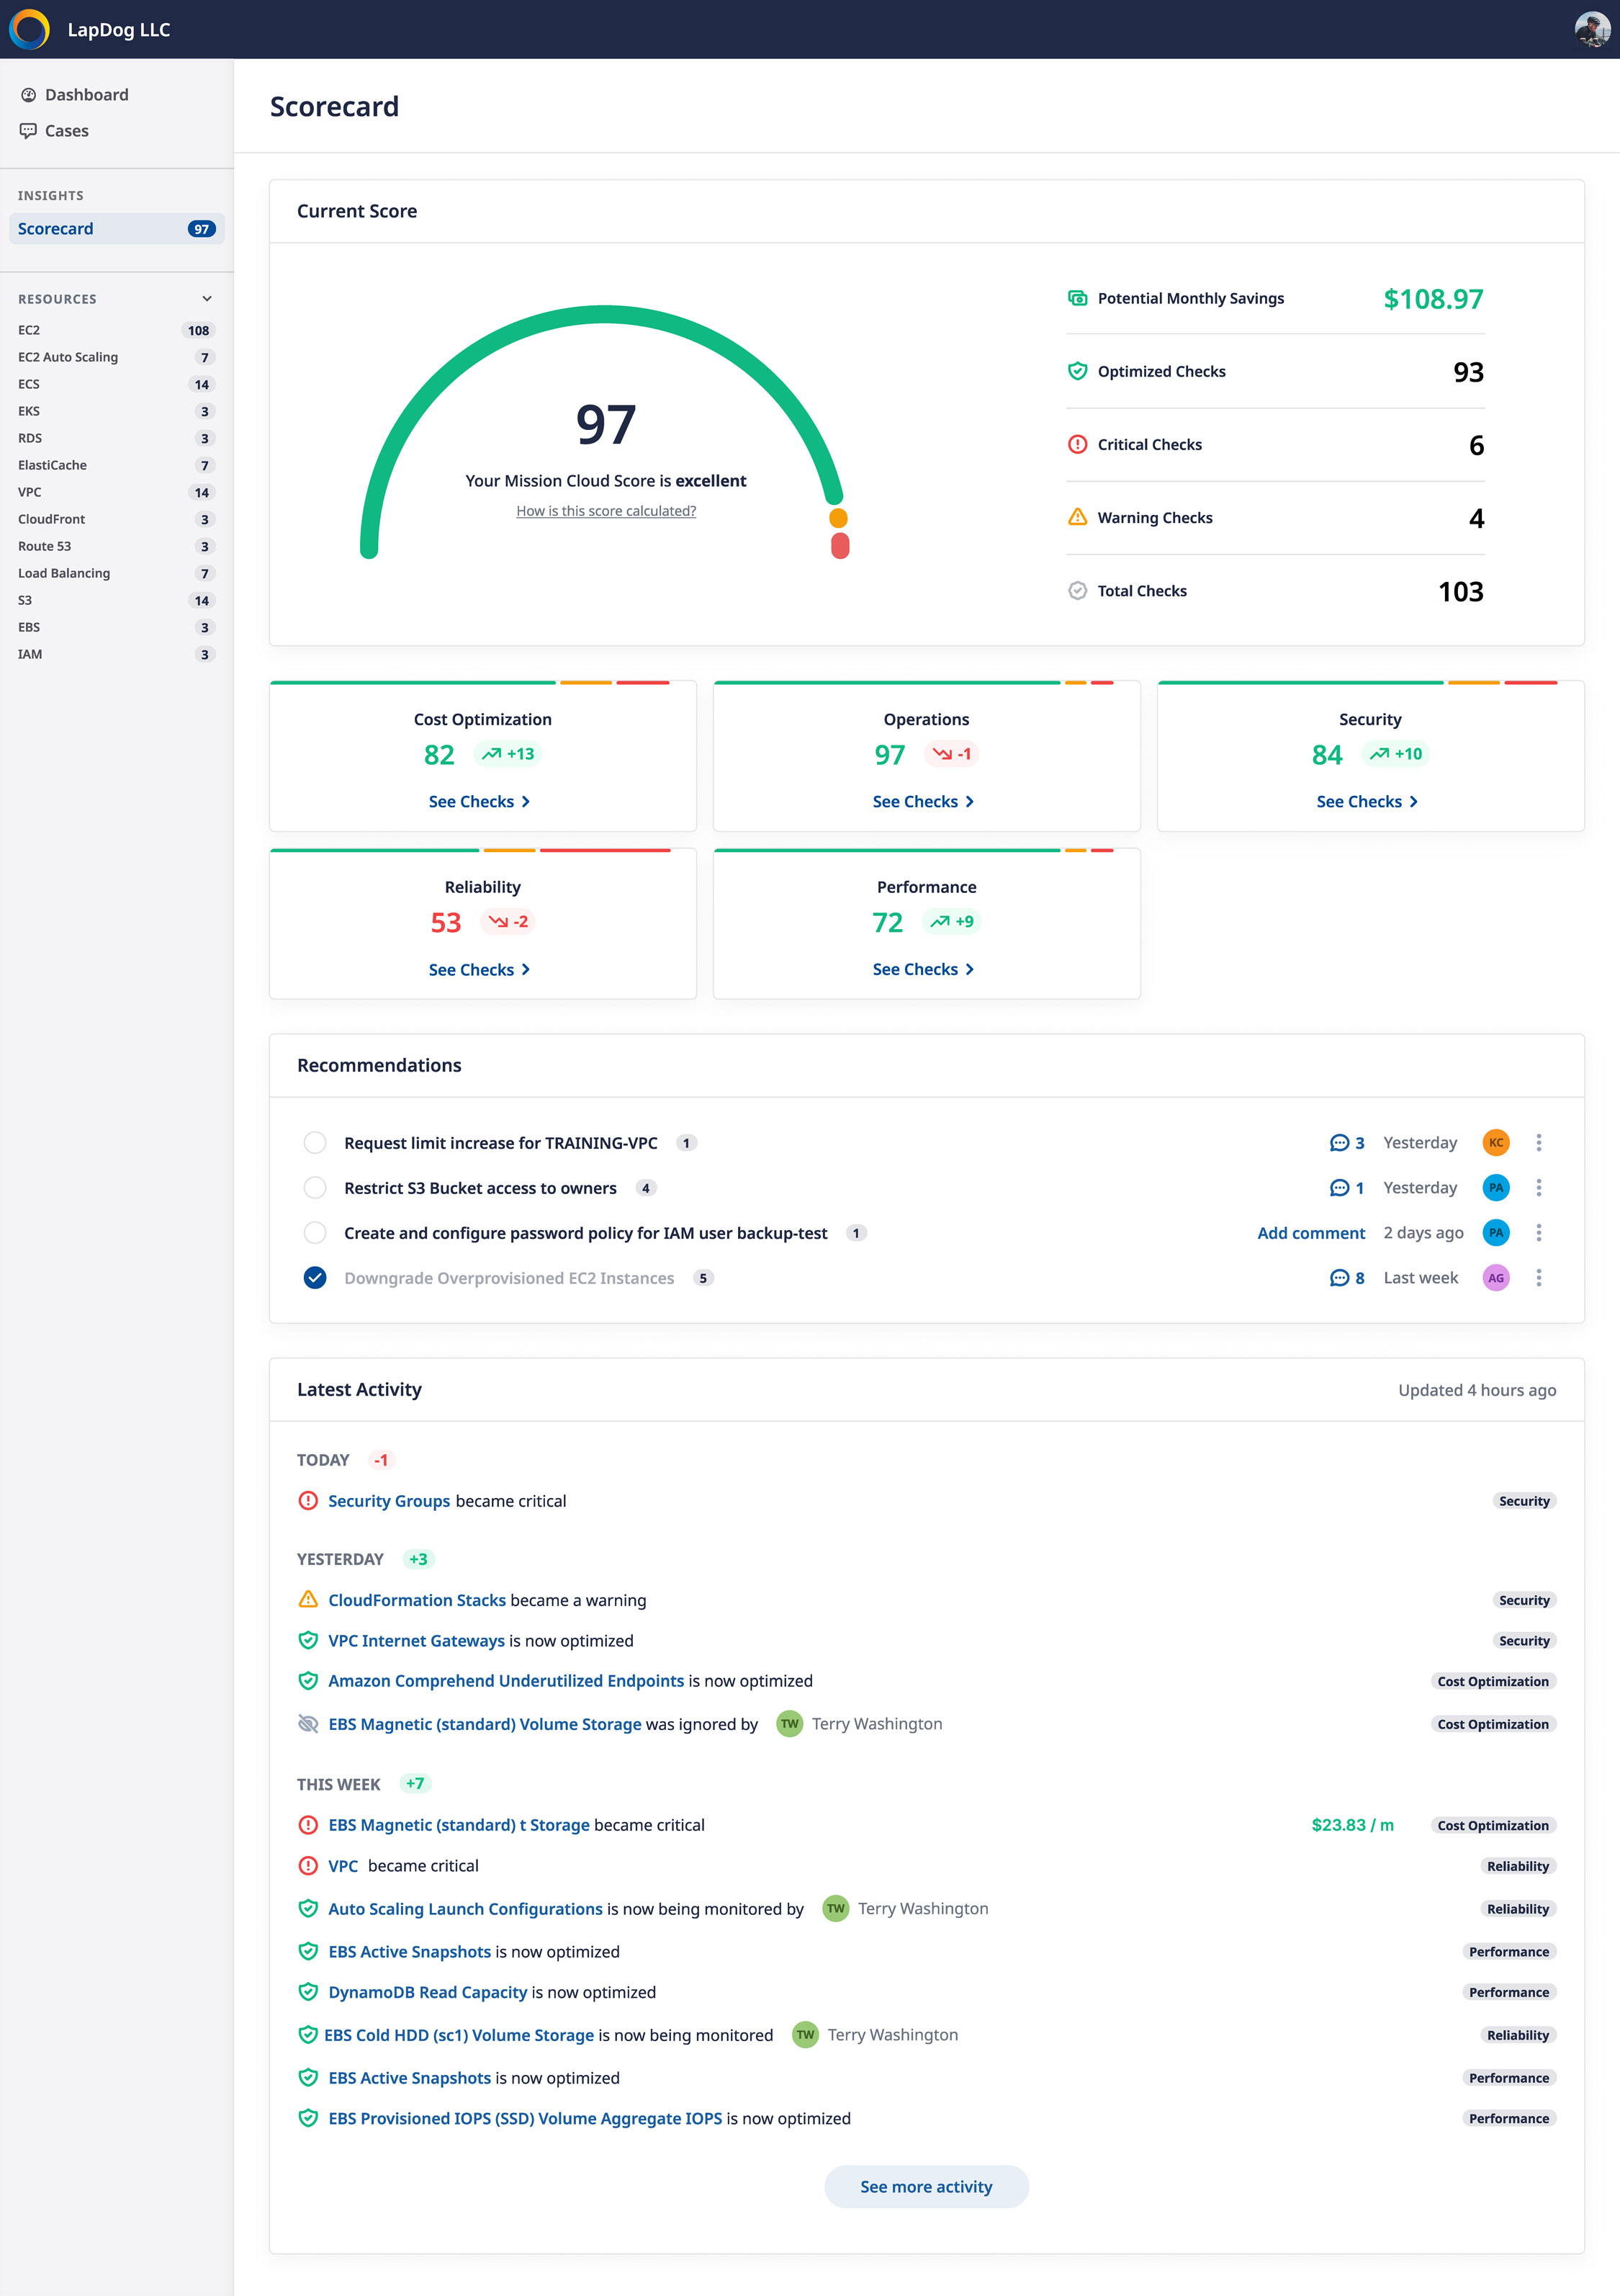Open the three-dot menu for Restrict S3 Bucket recommendation
Screen dimensions: 1620x2296
coord(1538,1188)
